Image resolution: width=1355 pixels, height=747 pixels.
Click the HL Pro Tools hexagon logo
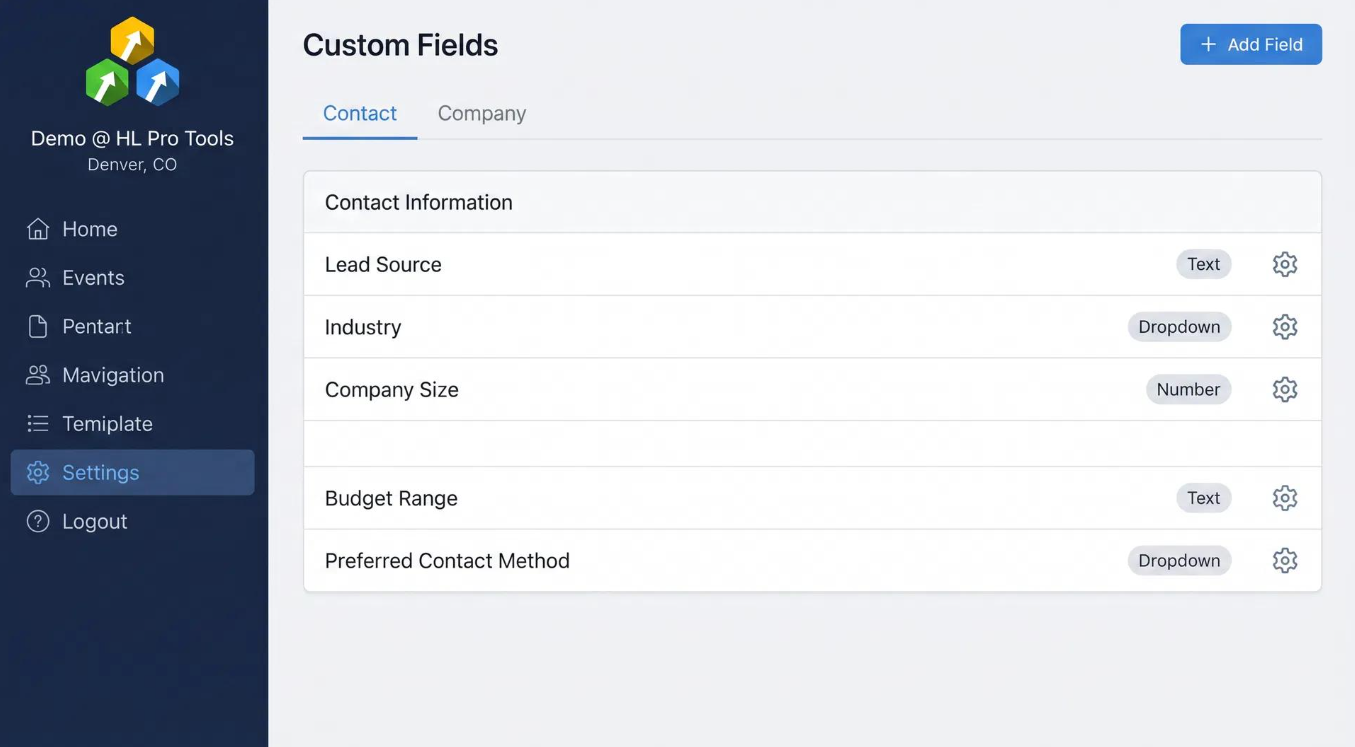(132, 62)
